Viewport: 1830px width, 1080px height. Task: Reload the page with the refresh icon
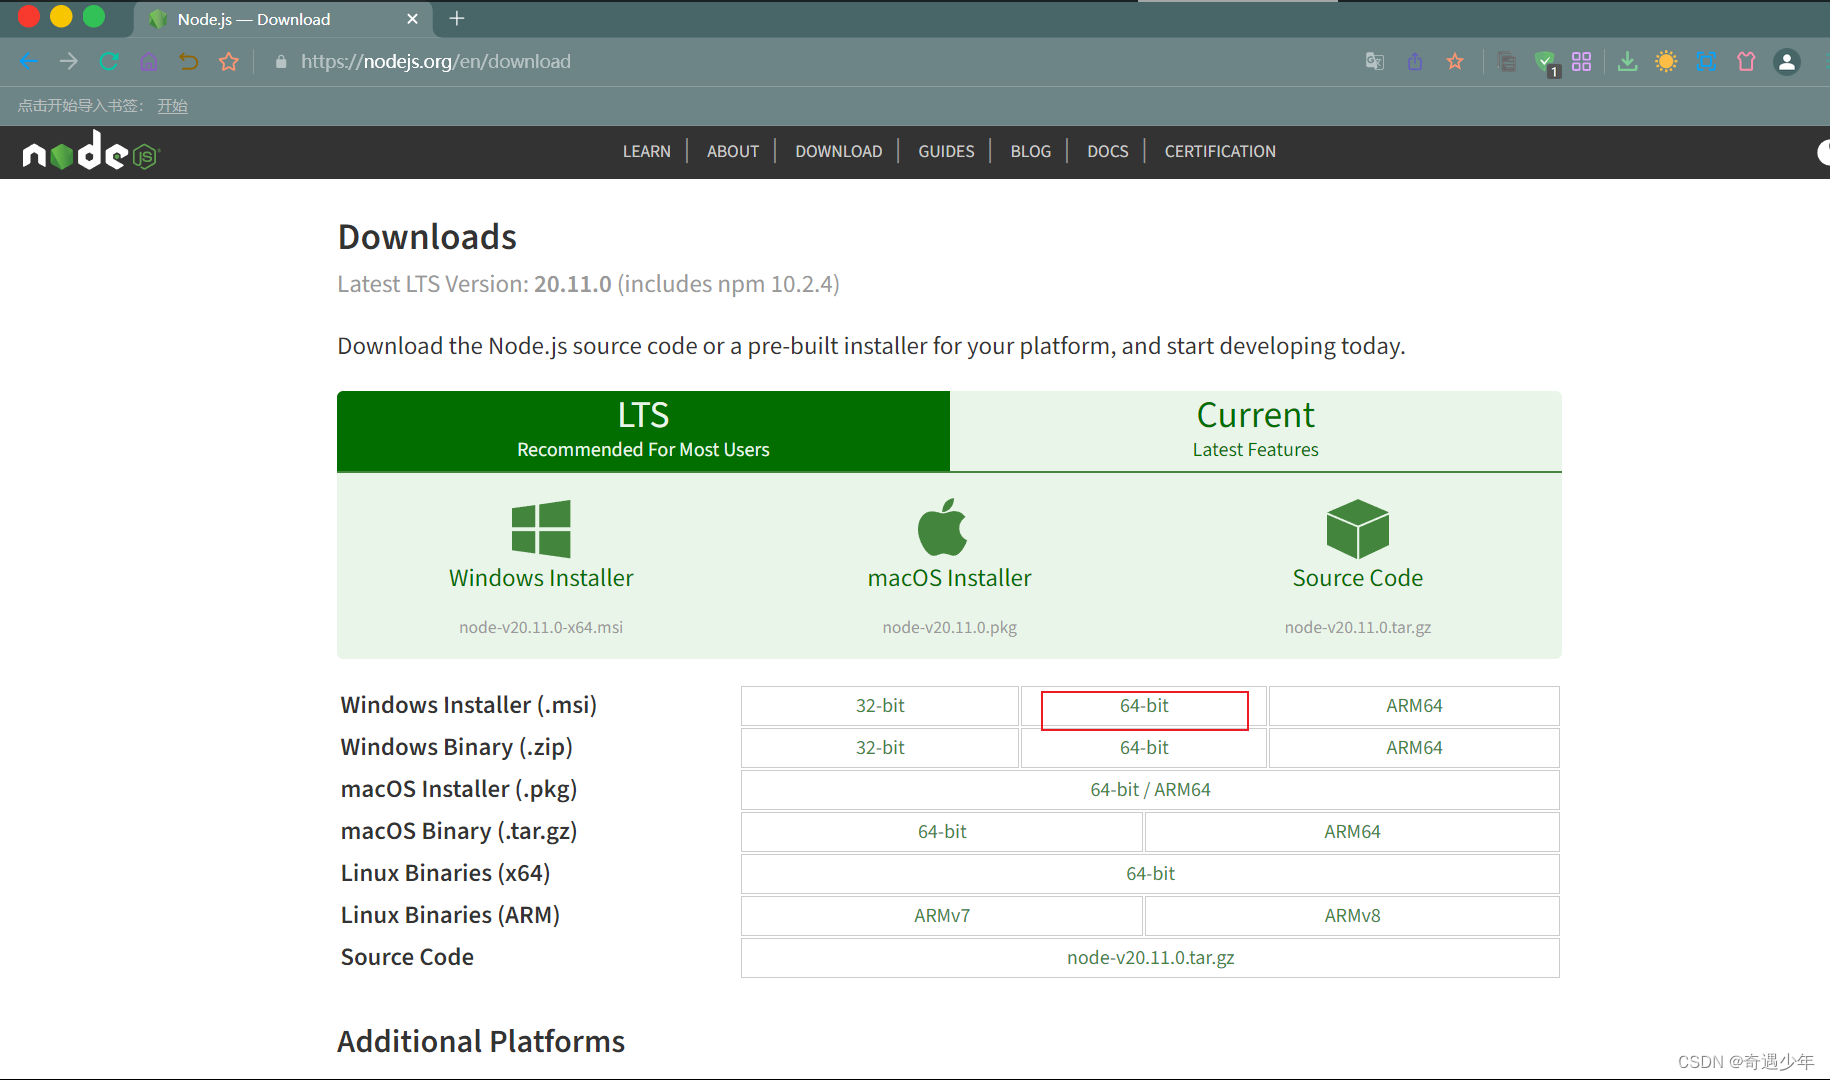click(109, 61)
